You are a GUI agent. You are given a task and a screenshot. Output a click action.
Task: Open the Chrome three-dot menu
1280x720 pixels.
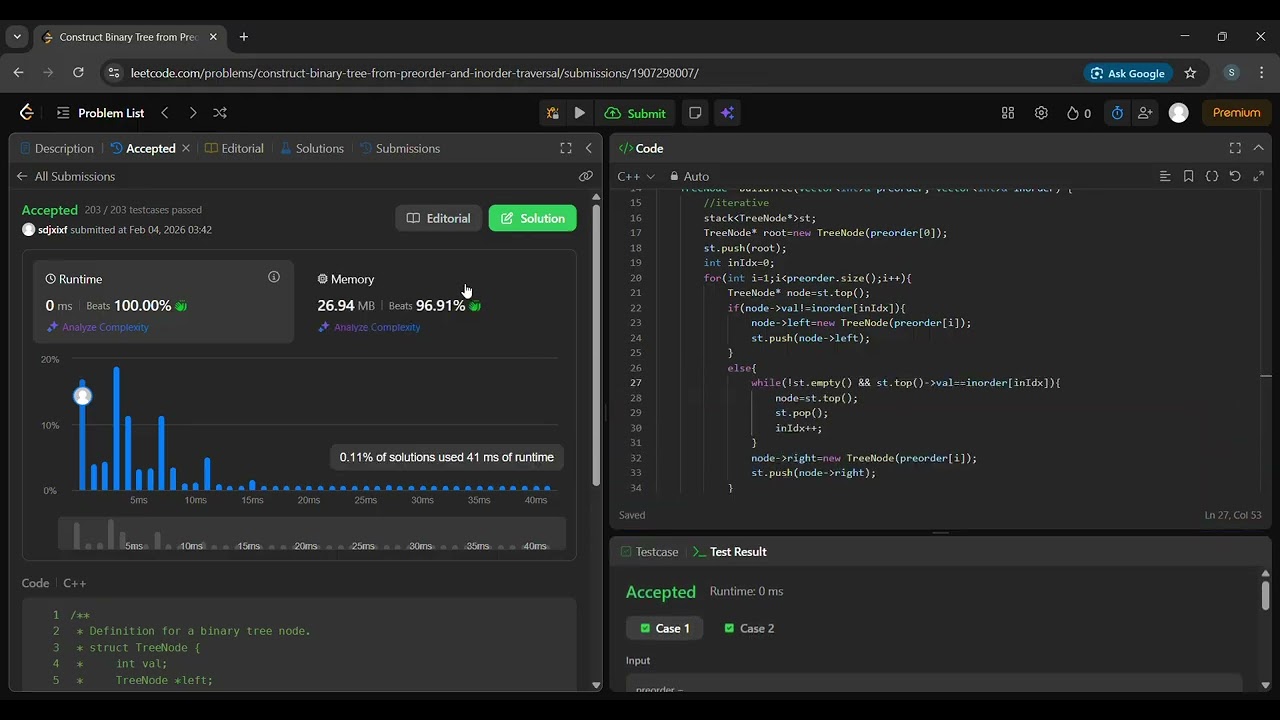pos(1261,73)
